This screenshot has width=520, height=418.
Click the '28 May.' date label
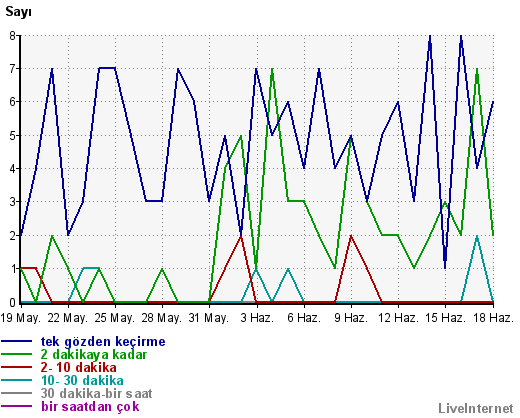[x=162, y=318]
